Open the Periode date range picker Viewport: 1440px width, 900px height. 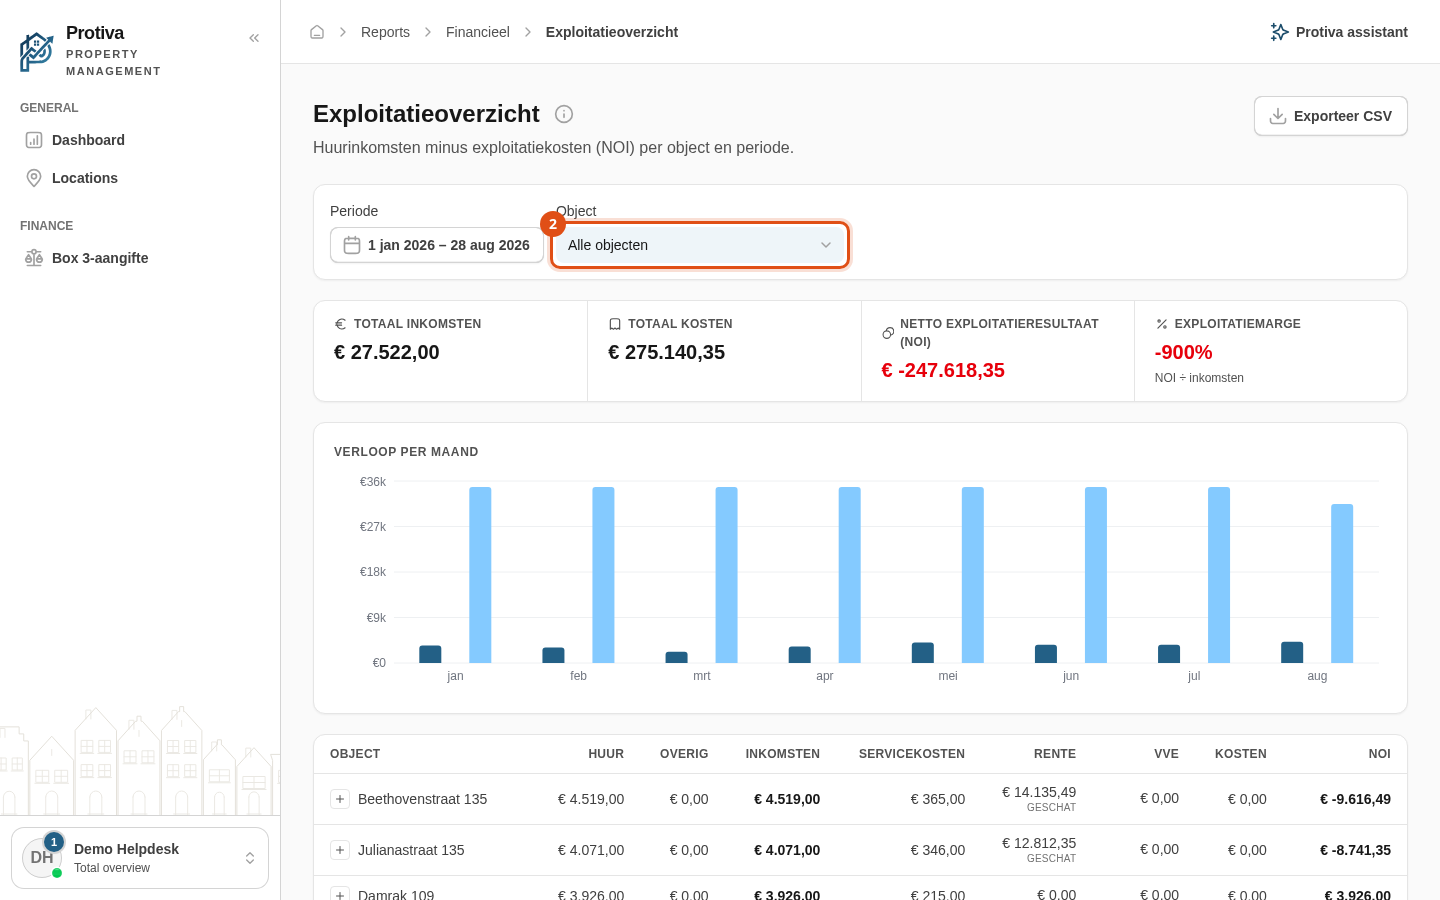(x=437, y=245)
